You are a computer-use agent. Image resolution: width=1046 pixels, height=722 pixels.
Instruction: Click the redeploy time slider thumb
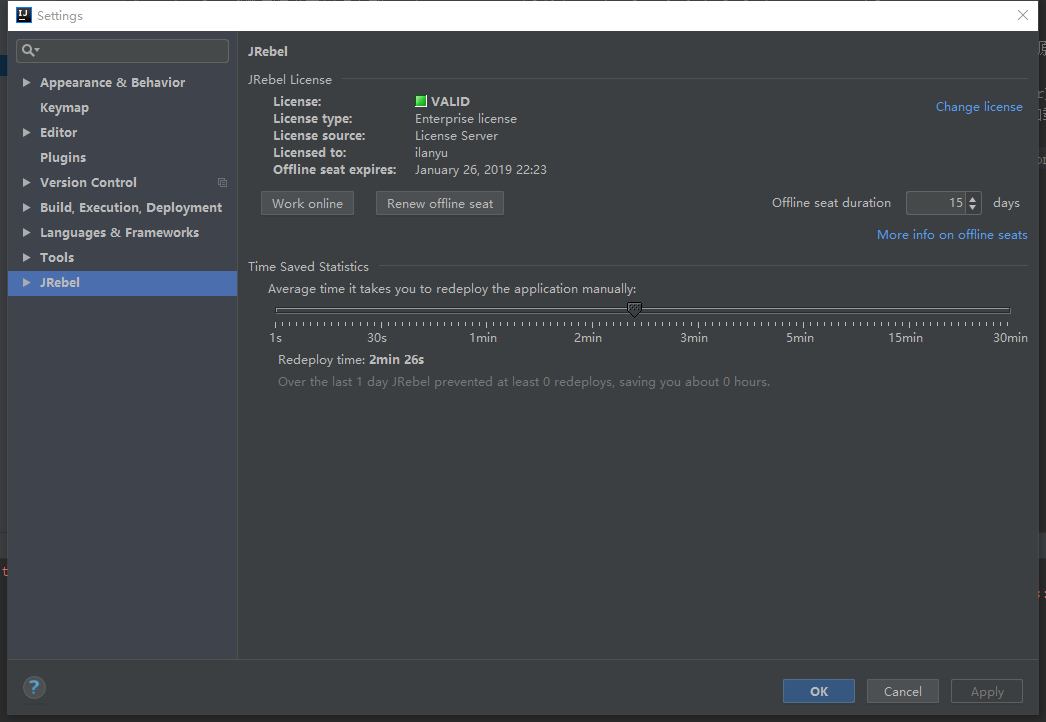tap(634, 309)
